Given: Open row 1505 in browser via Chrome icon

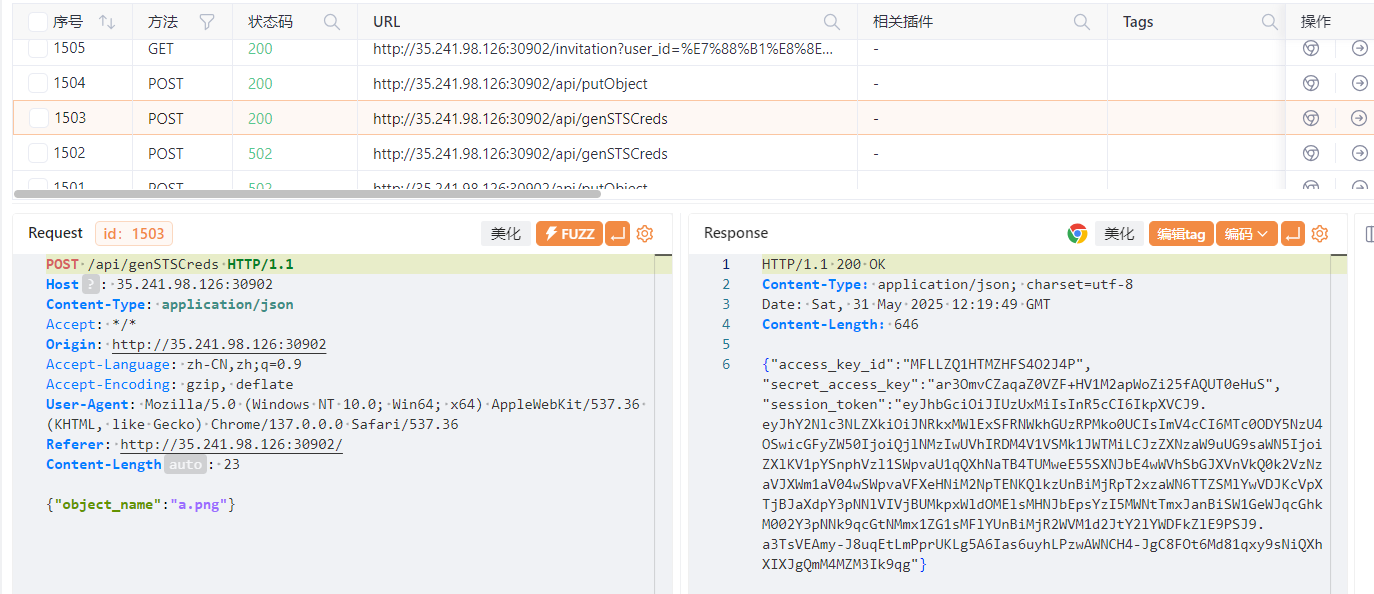Looking at the screenshot, I should point(1309,48).
